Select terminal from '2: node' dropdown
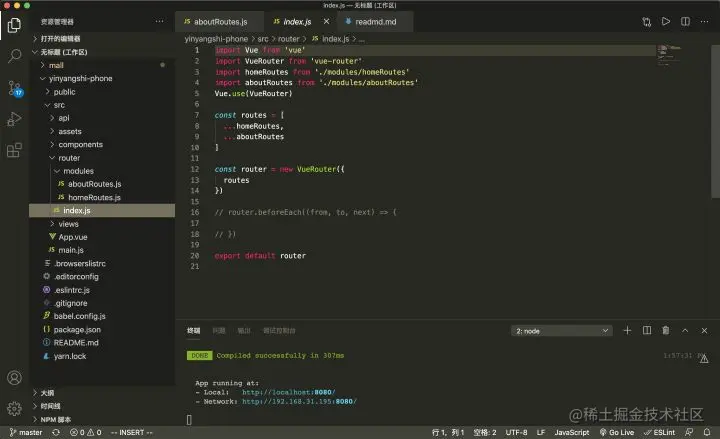Image resolution: width=720 pixels, height=439 pixels. click(x=562, y=331)
